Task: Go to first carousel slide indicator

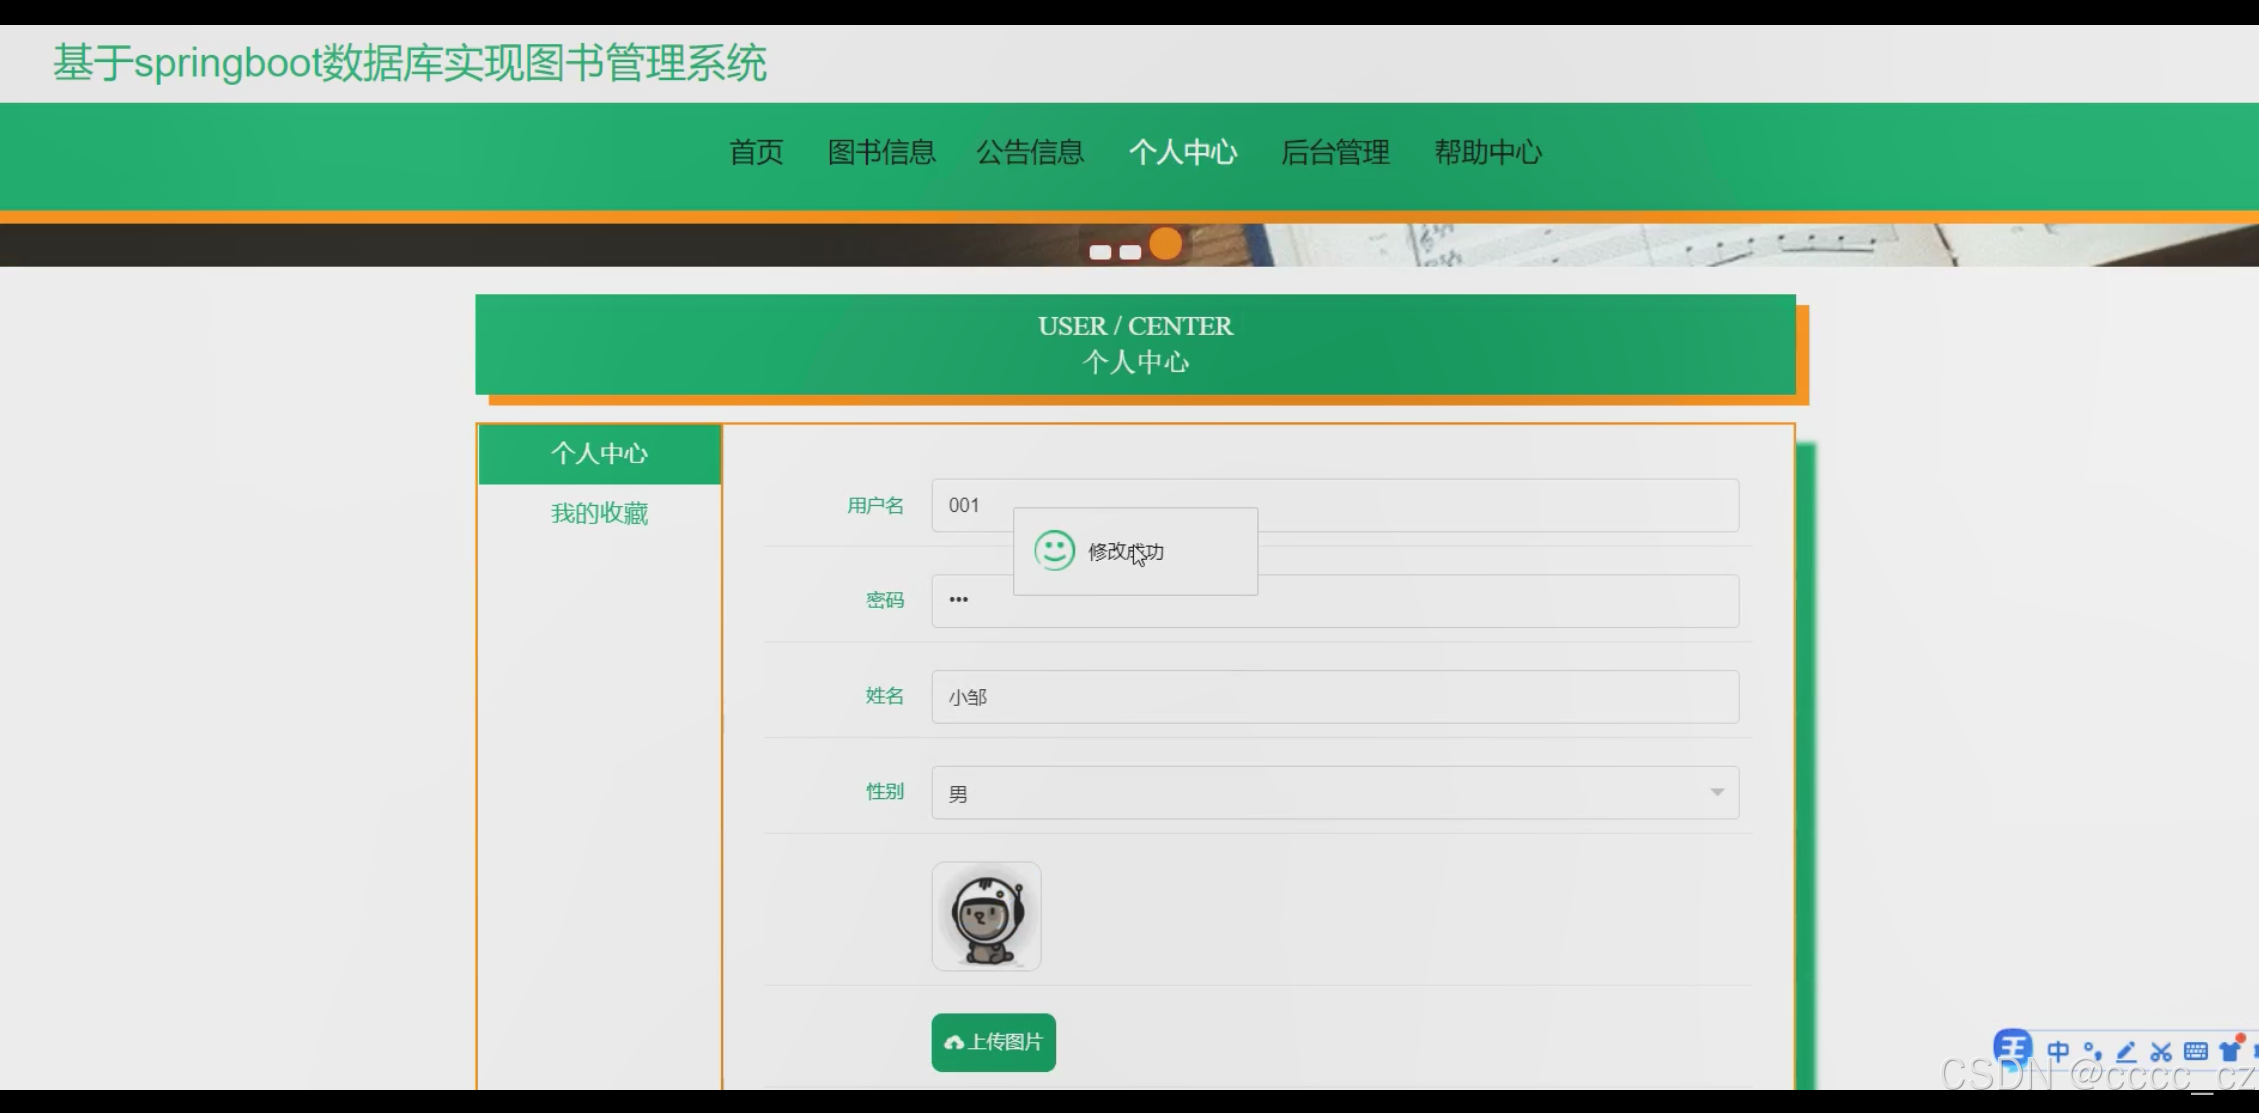Action: click(1100, 252)
